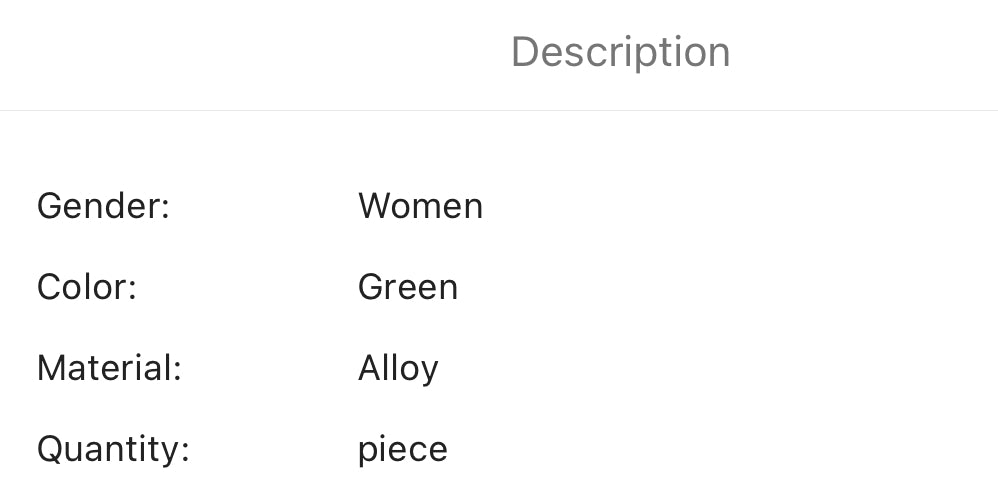Select the Gender label
The image size is (998, 483).
click(103, 206)
